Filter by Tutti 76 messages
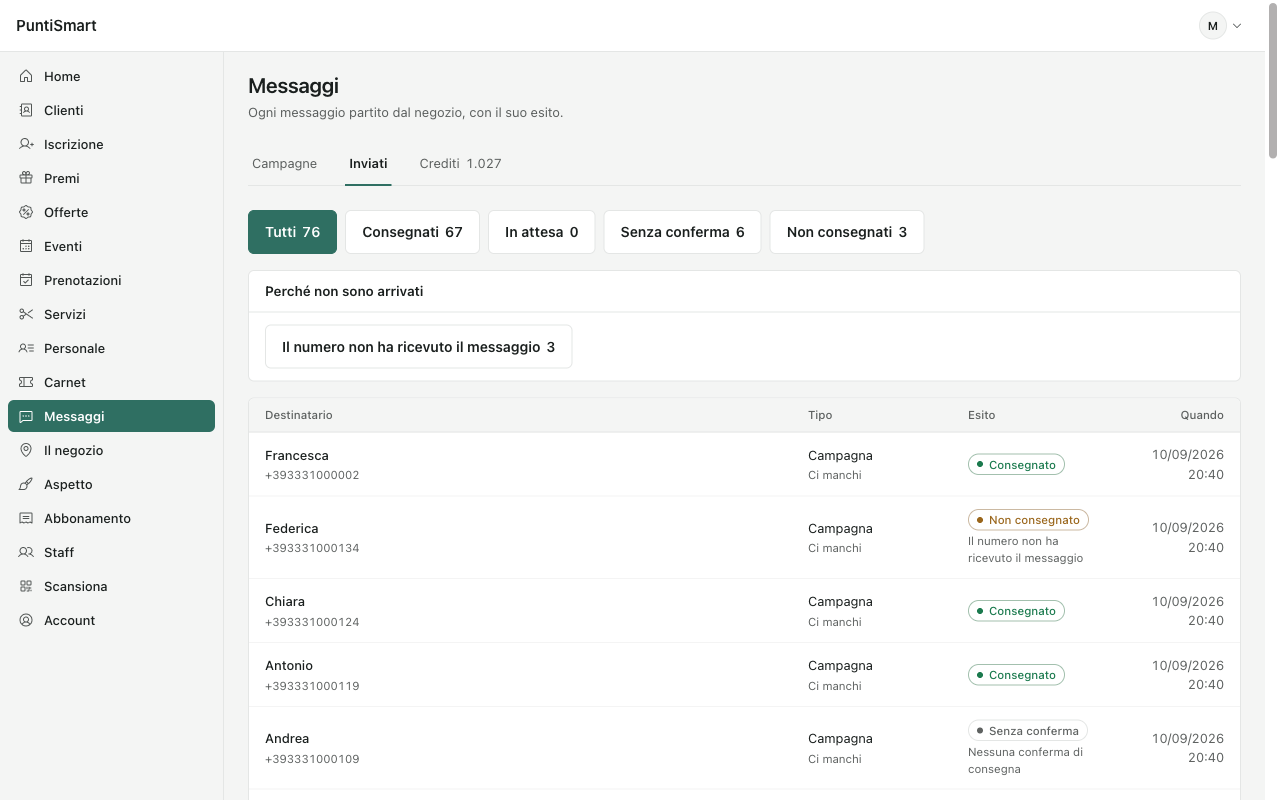This screenshot has height=800, width=1280. click(x=293, y=232)
